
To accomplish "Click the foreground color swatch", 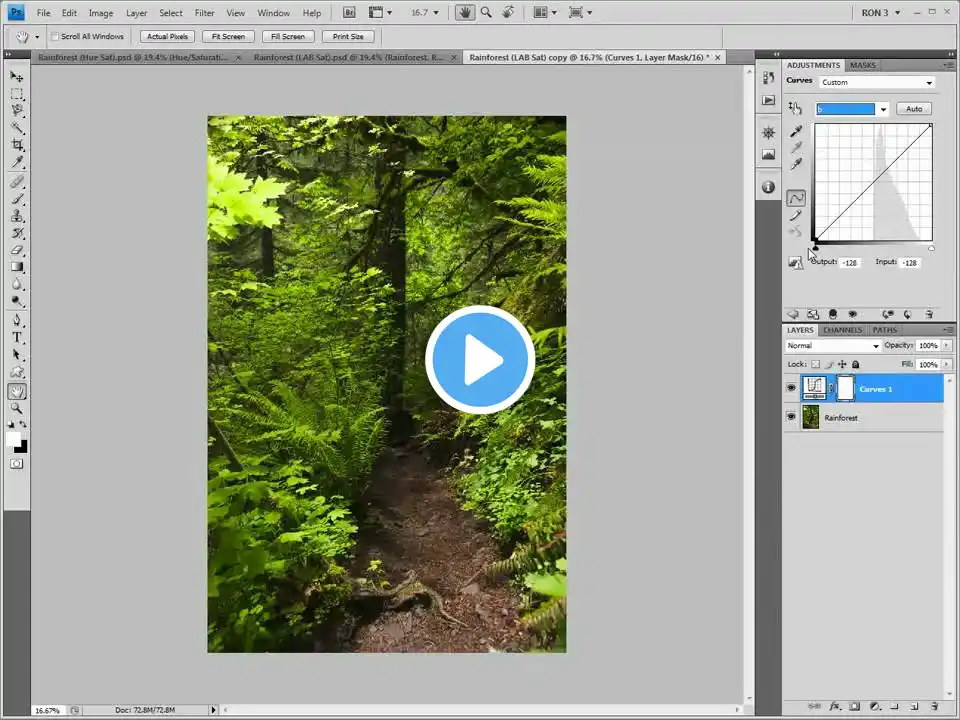I will click(x=14, y=438).
